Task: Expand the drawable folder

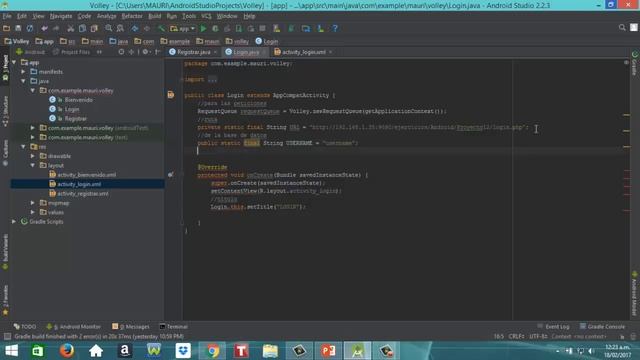Action: (x=33, y=156)
